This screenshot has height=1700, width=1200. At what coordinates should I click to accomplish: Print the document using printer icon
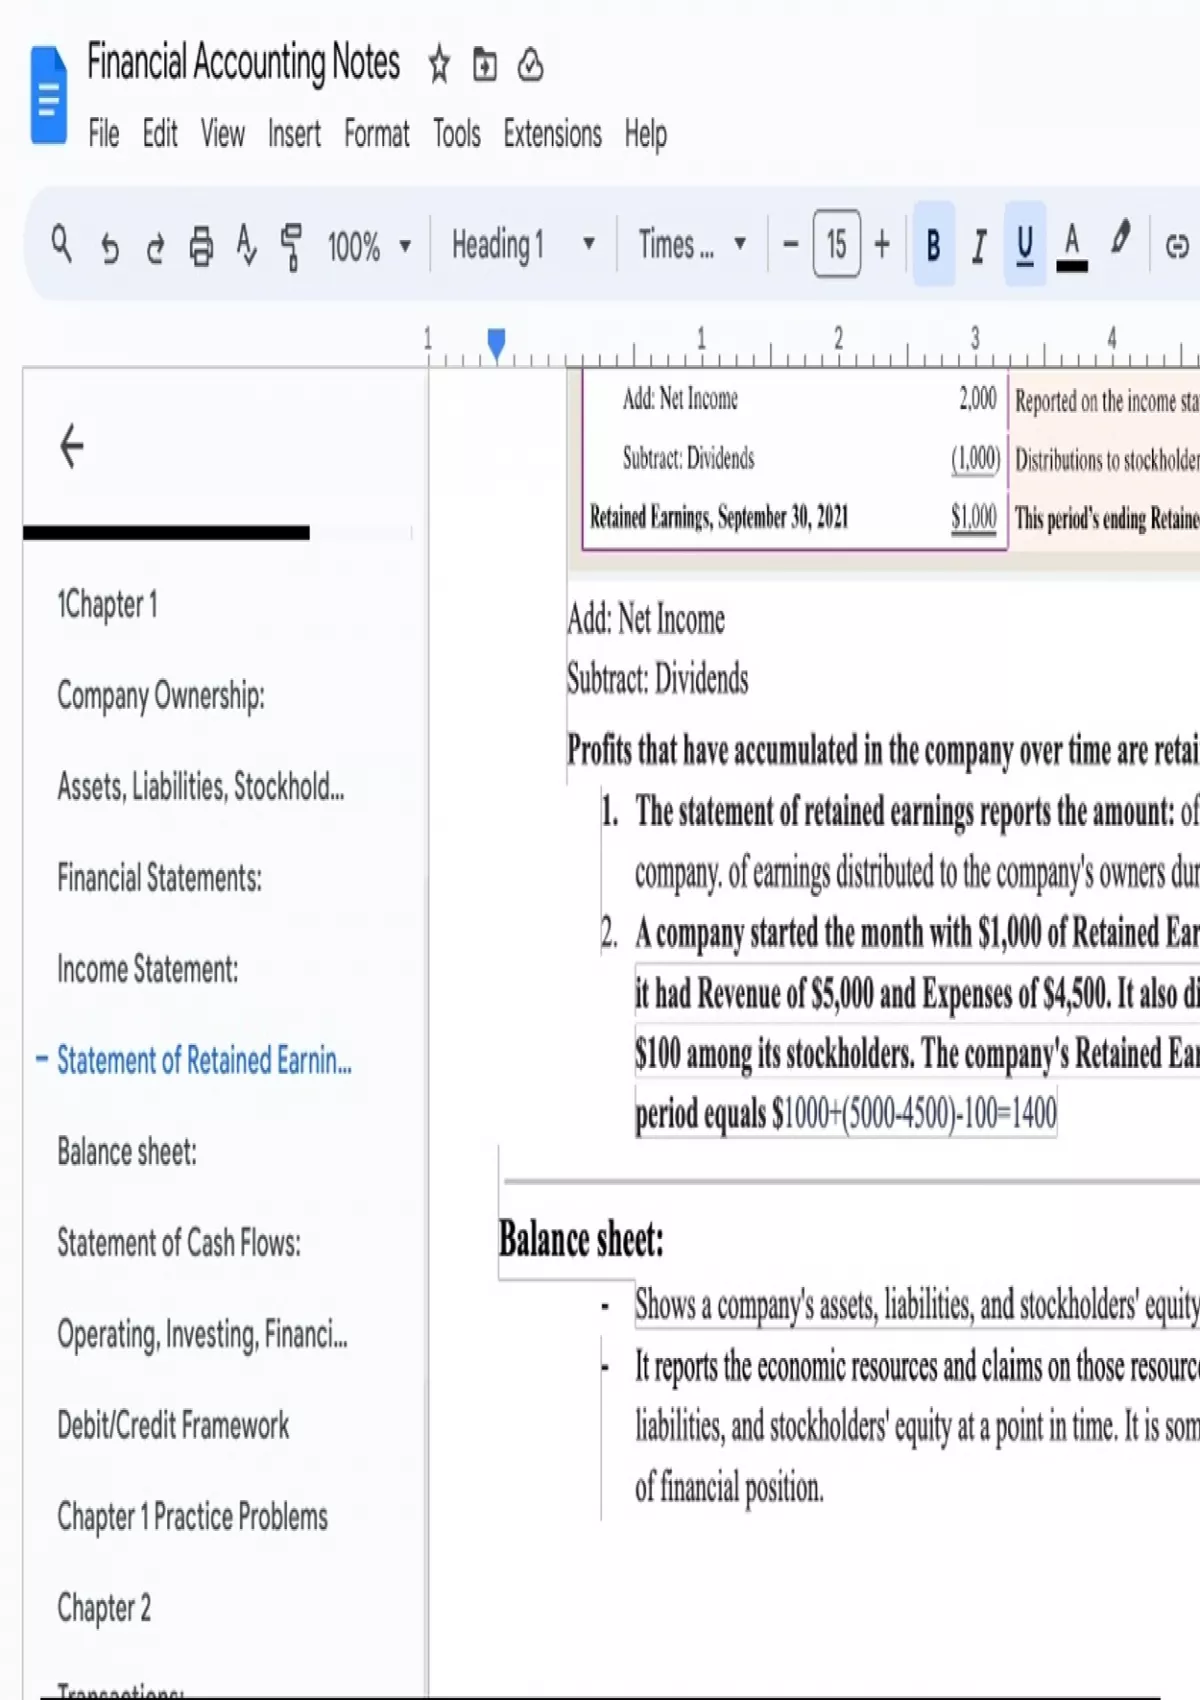(201, 246)
